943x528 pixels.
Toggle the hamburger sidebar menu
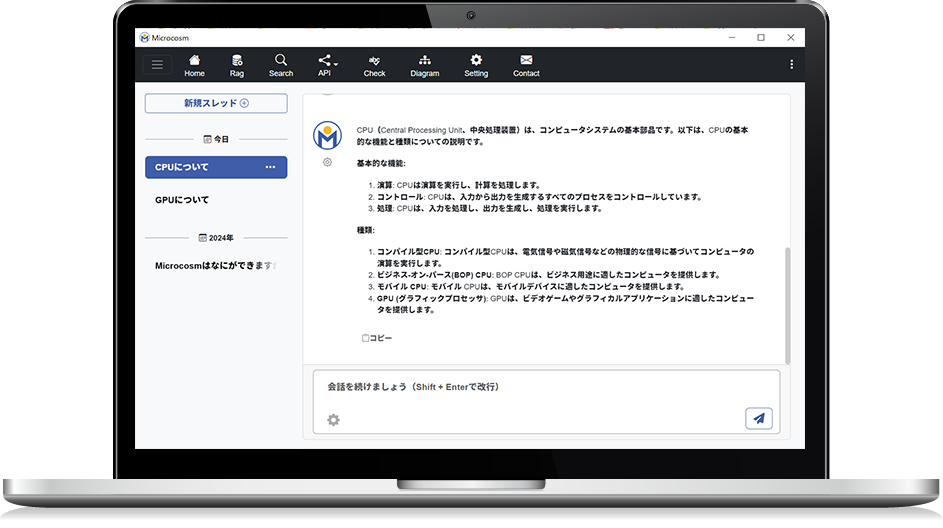tap(157, 64)
